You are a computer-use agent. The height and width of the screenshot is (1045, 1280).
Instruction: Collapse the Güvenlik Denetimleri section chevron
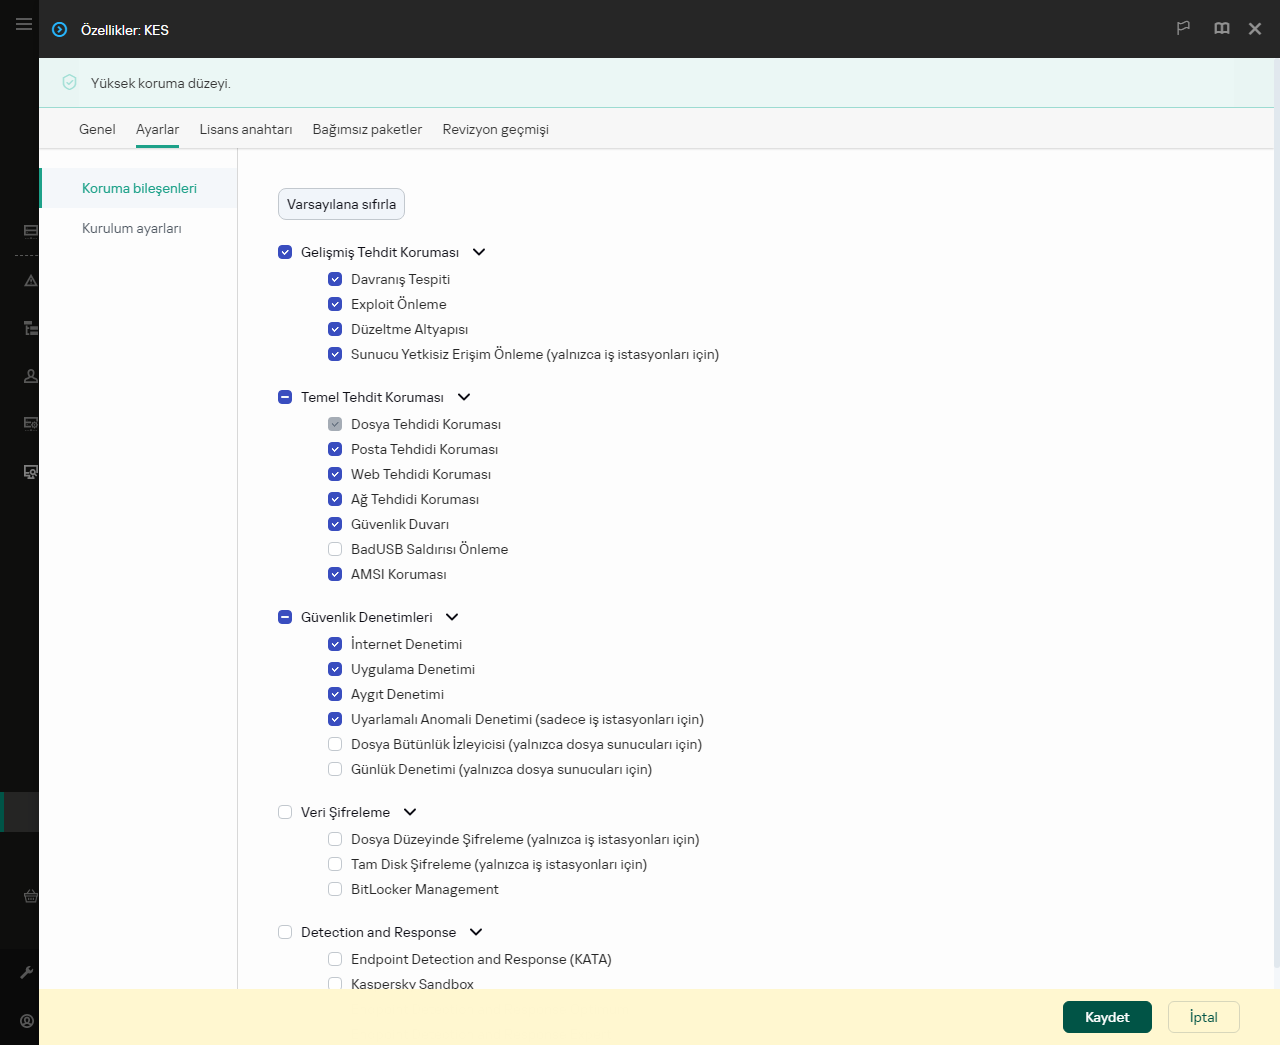tap(452, 617)
